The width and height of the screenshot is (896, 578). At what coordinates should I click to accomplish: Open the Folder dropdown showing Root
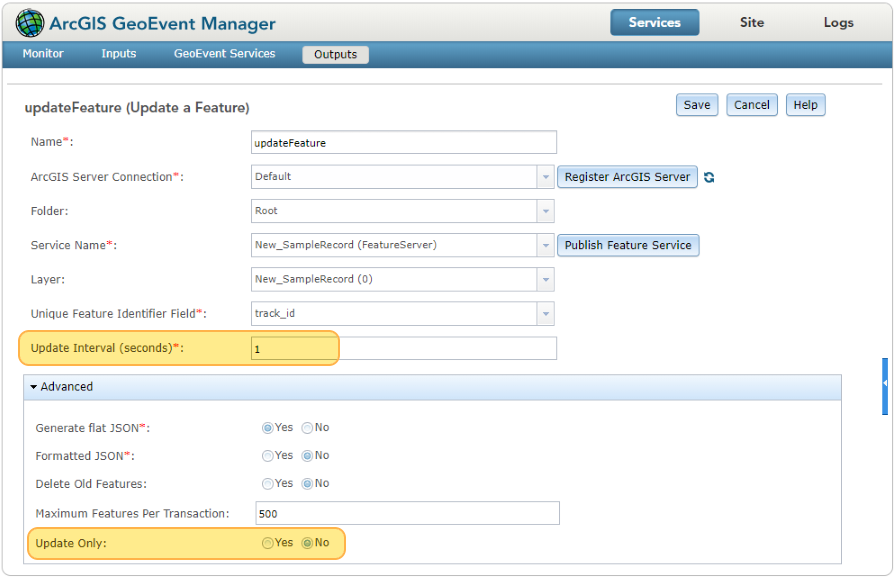[x=546, y=211]
